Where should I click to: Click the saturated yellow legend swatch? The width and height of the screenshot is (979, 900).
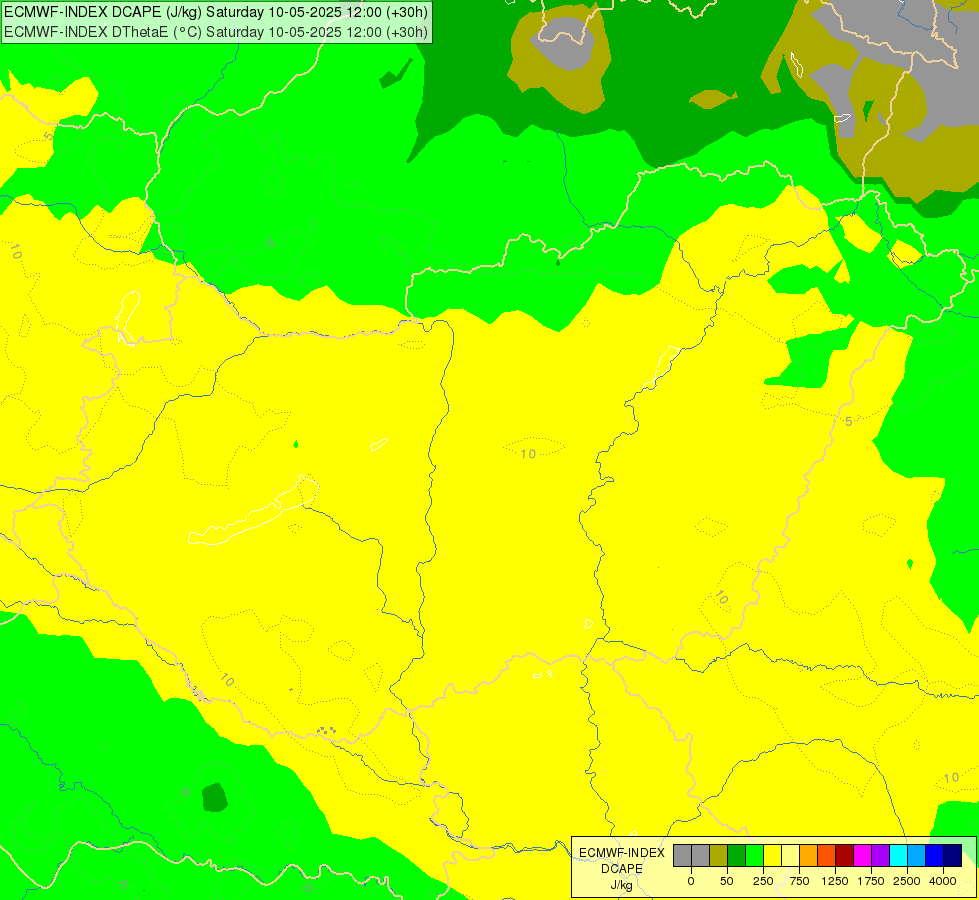773,856
